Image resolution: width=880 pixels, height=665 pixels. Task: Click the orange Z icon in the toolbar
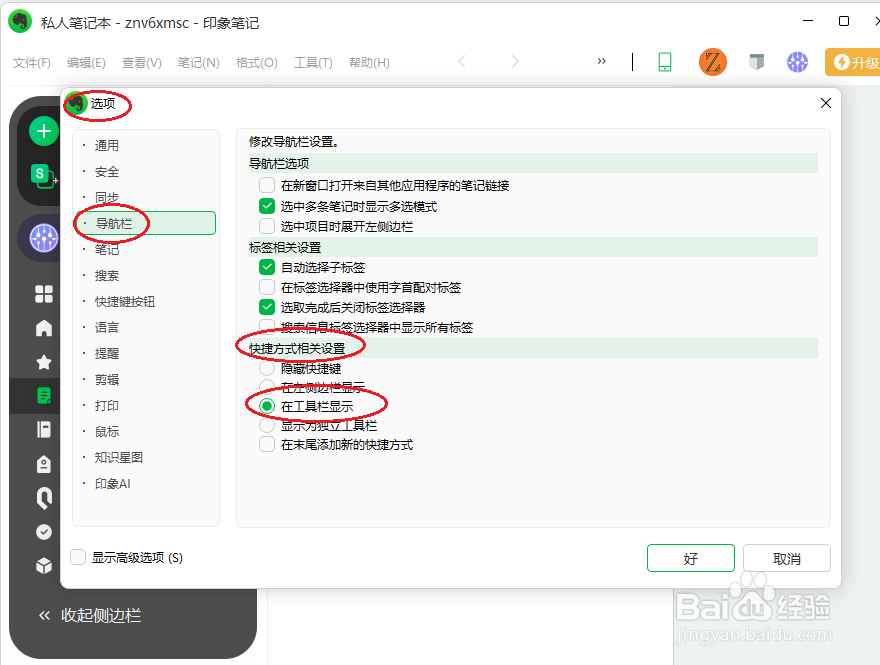(712, 62)
